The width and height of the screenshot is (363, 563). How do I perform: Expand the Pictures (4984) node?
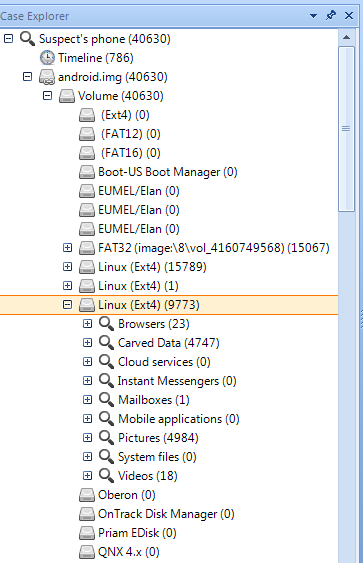[88, 438]
